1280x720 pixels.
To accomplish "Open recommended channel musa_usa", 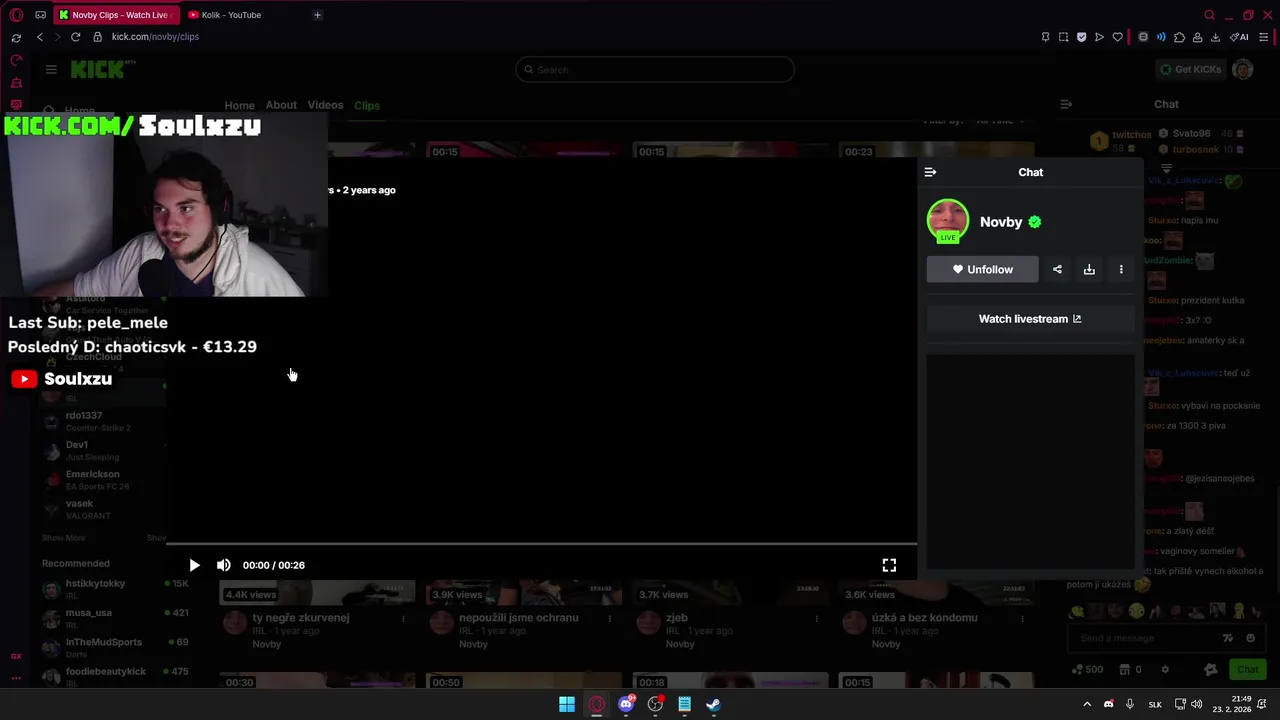I will (x=88, y=612).
